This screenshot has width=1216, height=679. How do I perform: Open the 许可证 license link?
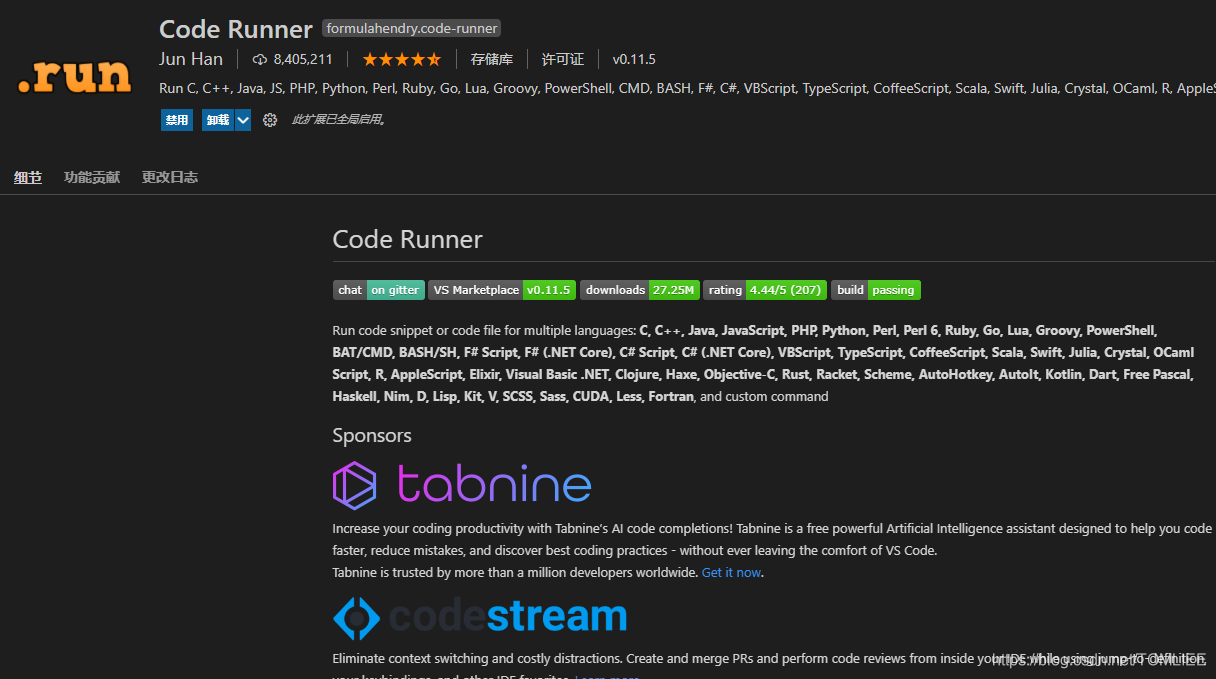(563, 59)
